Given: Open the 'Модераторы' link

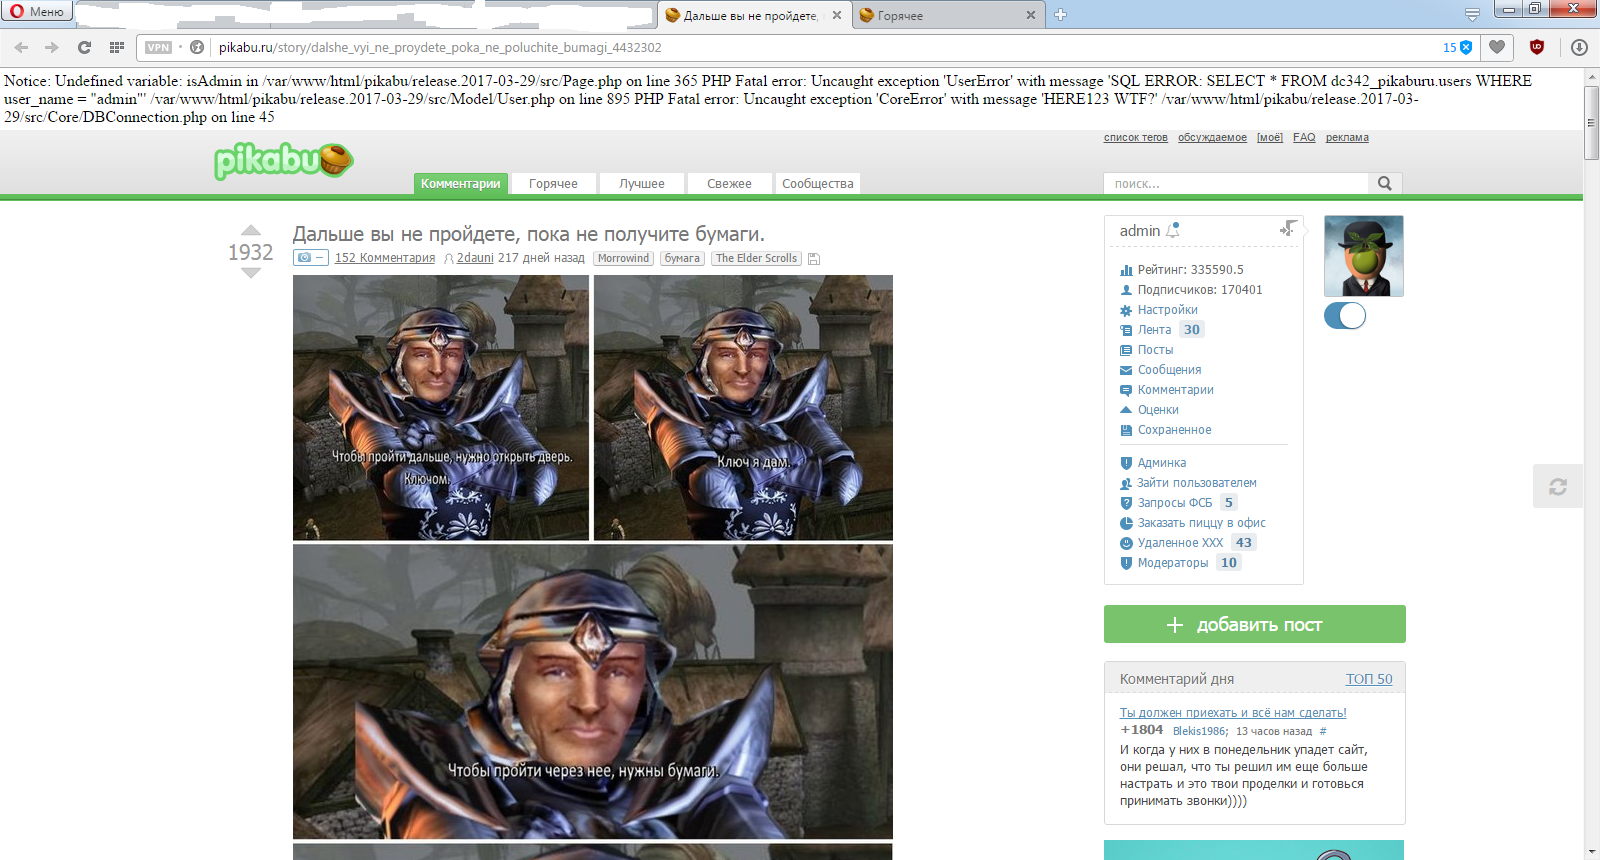Looking at the screenshot, I should [1173, 563].
